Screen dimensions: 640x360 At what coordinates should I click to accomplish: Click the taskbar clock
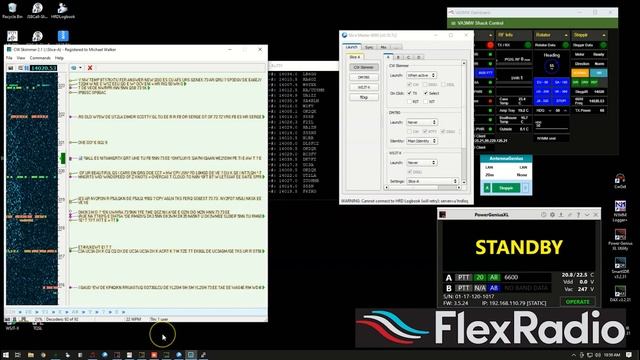[612, 355]
